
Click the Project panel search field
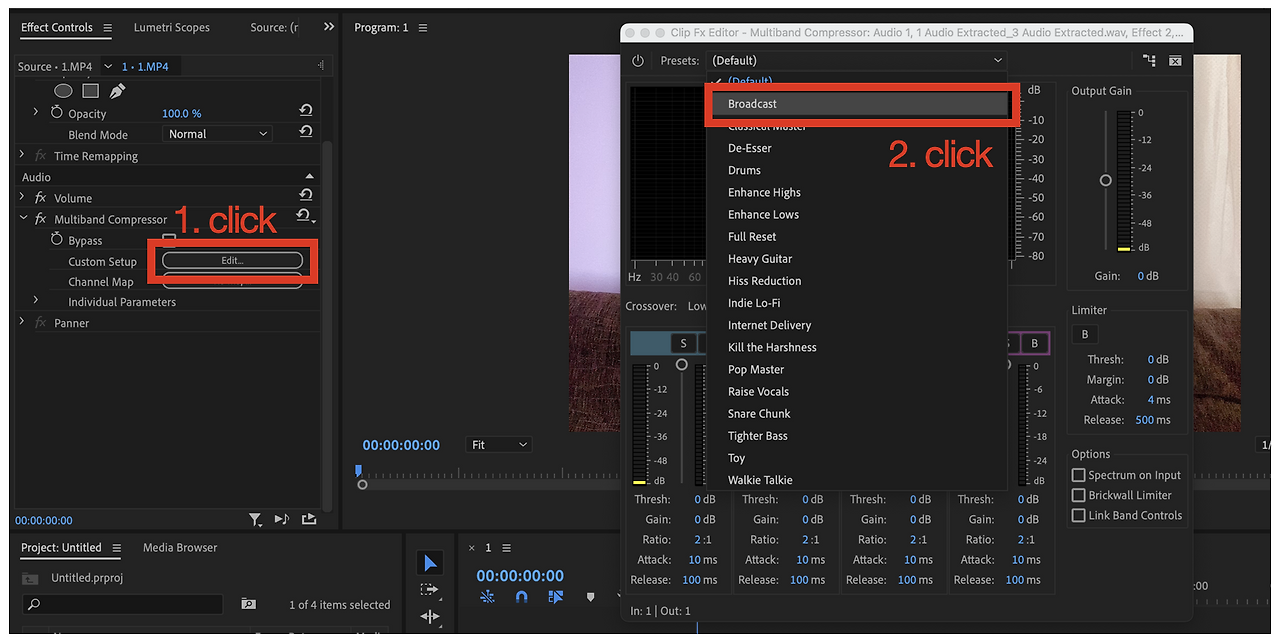pos(123,604)
